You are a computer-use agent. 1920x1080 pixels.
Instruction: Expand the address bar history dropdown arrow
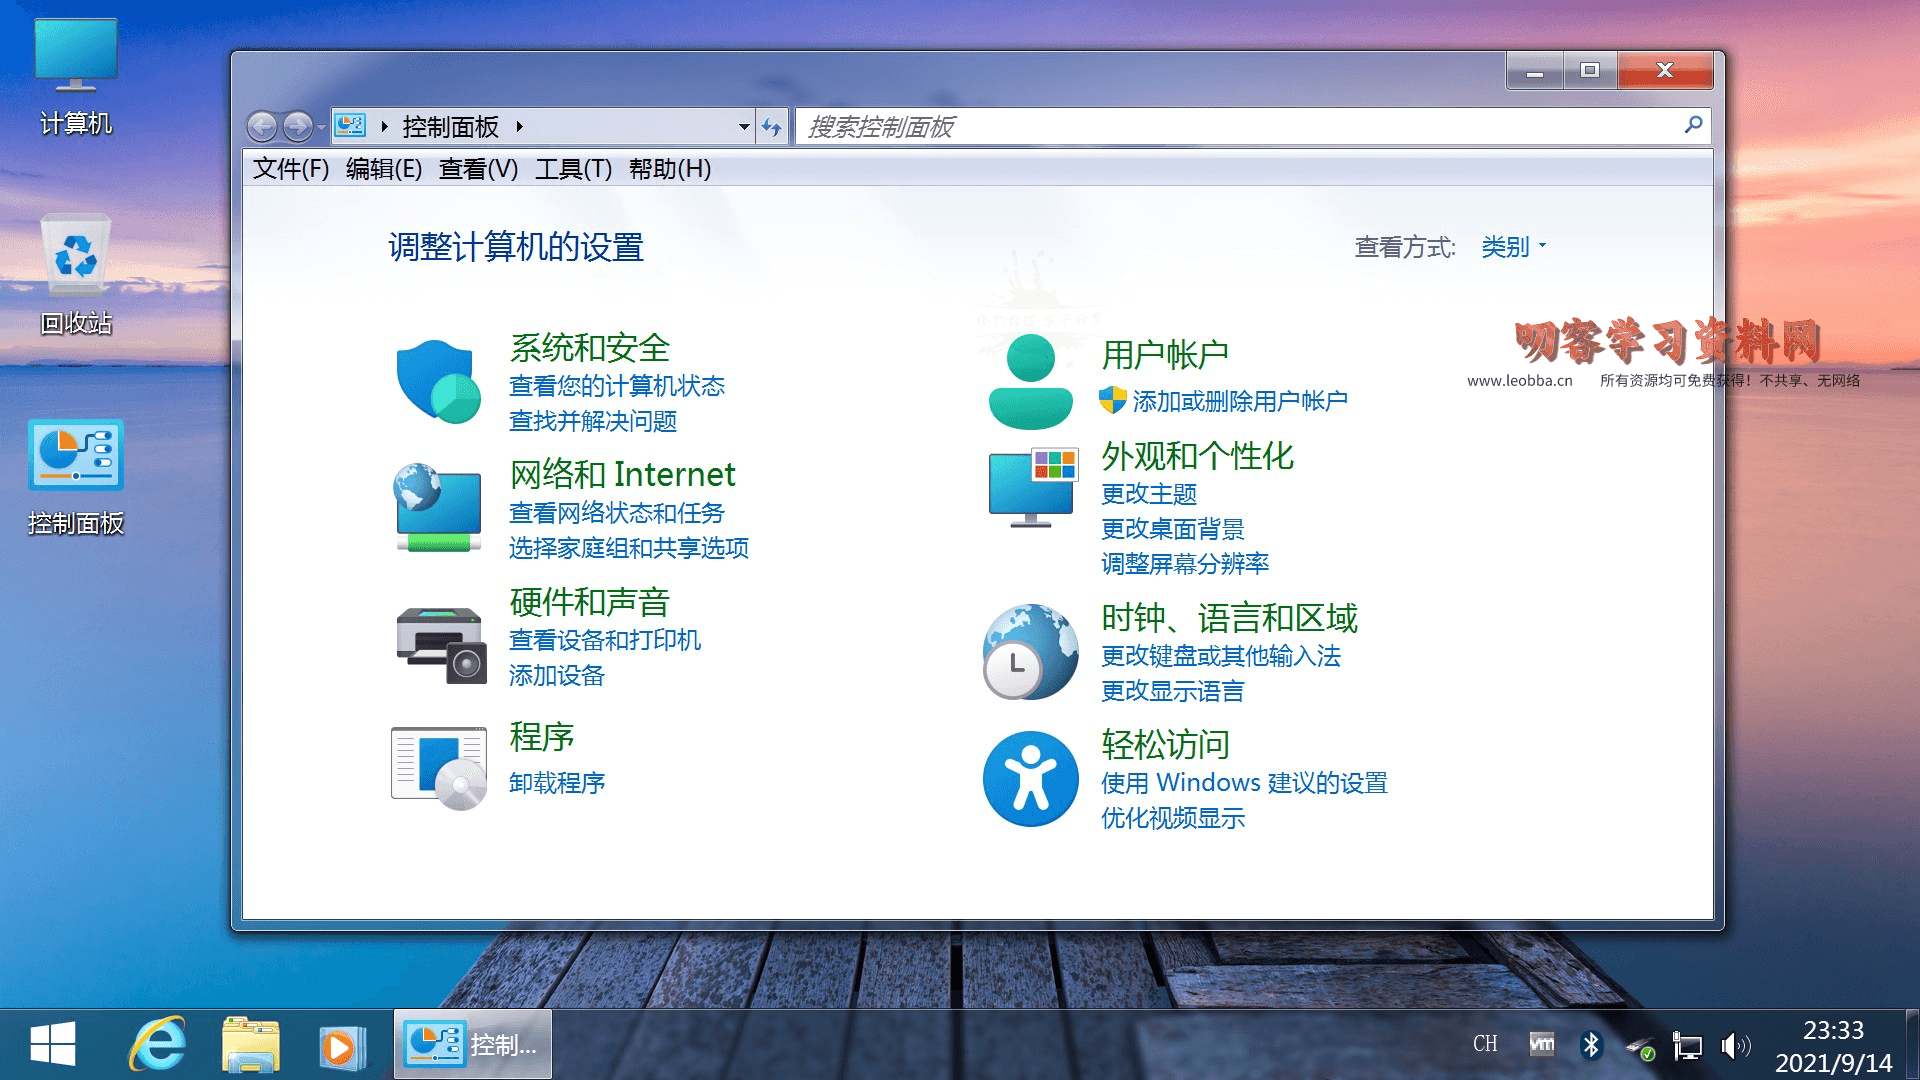[x=743, y=127]
